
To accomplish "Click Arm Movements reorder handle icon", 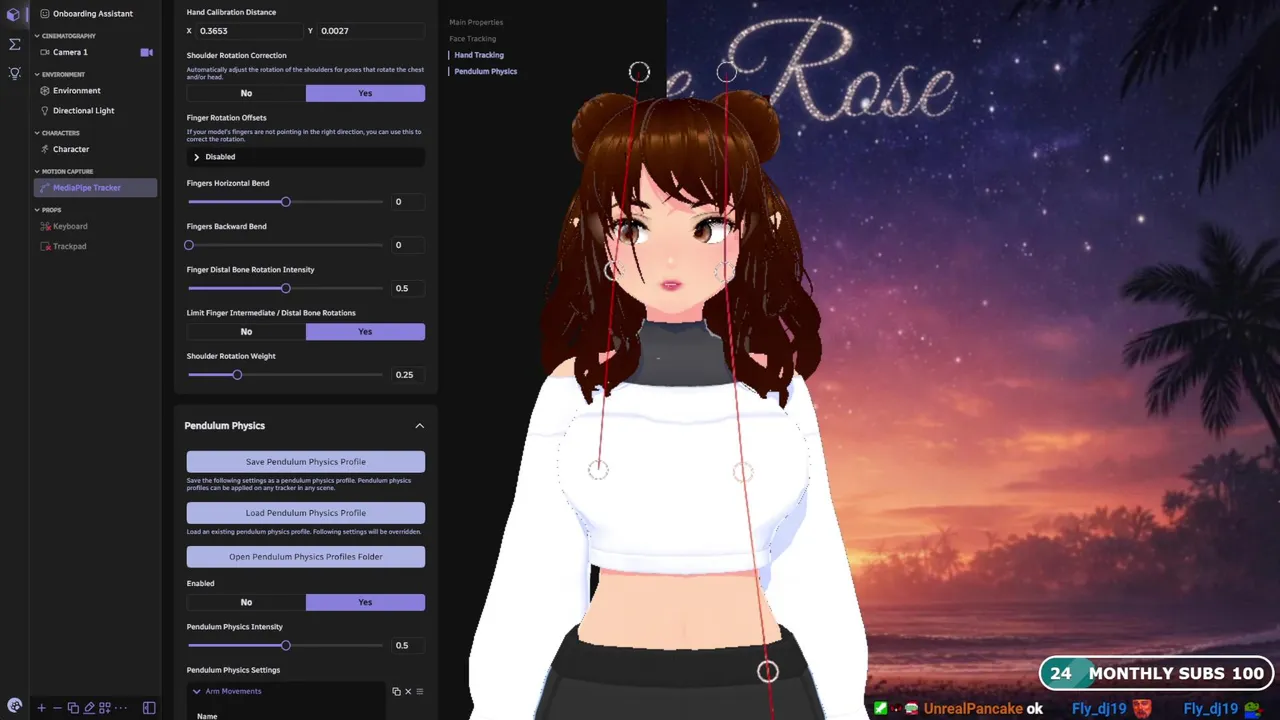I will coord(420,691).
